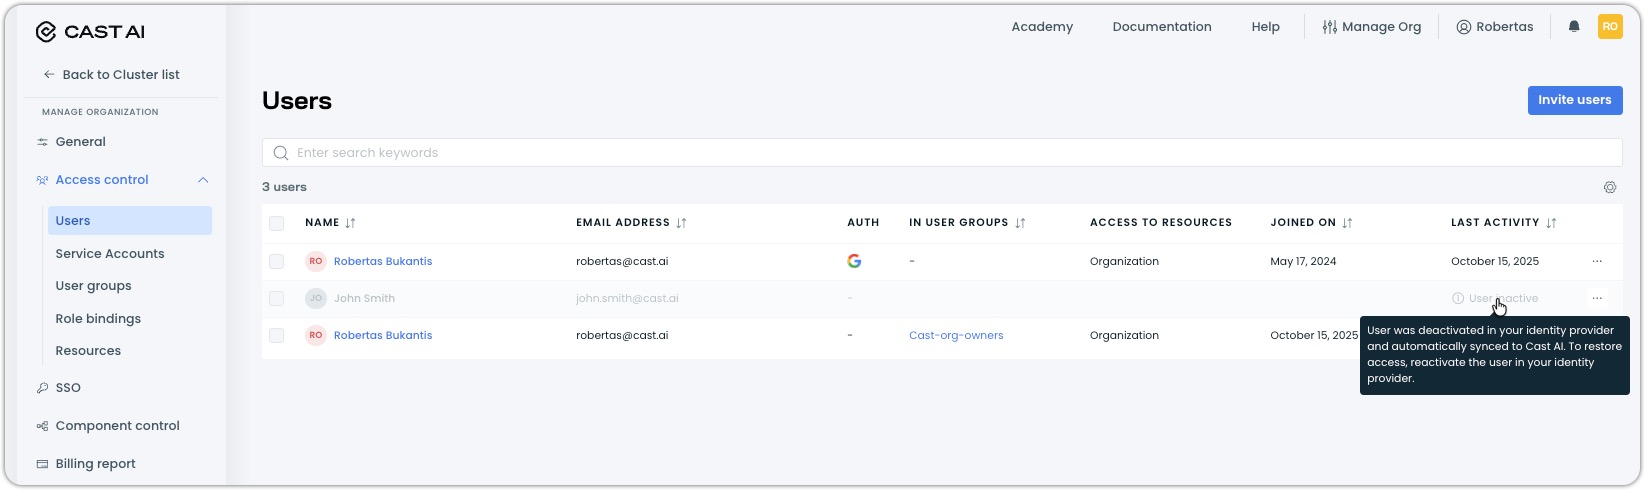Viewport: 1645px width, 490px height.
Task: Open the RO account avatar in the header
Action: 1610,27
